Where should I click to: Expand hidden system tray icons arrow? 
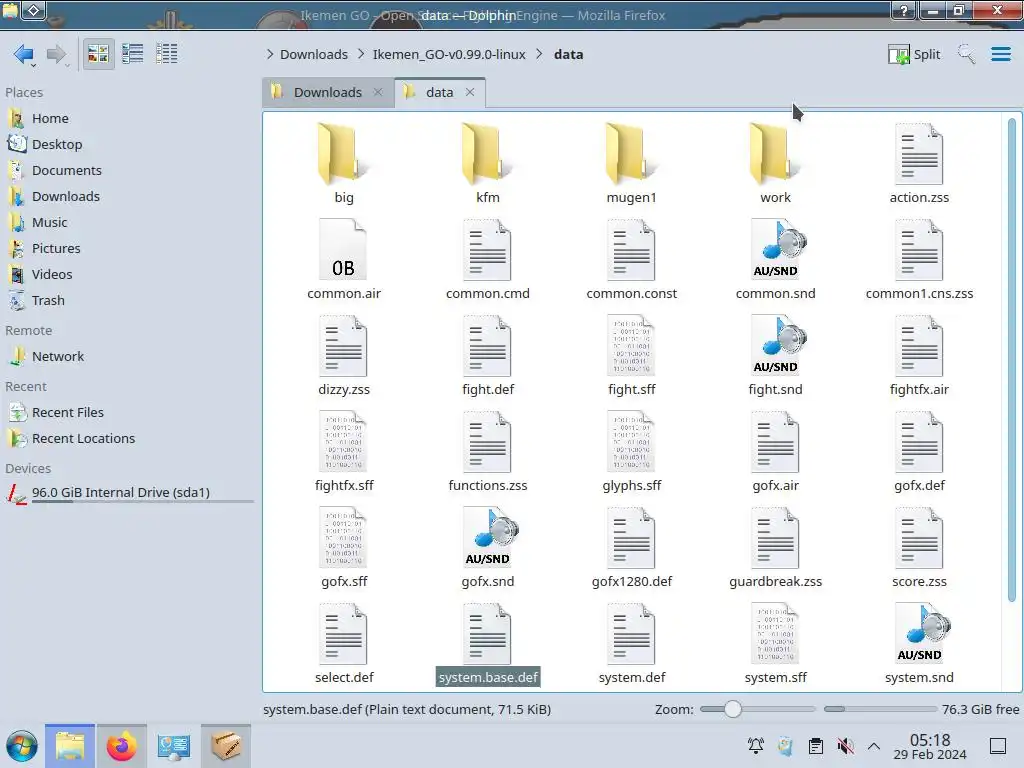pyautogui.click(x=874, y=746)
